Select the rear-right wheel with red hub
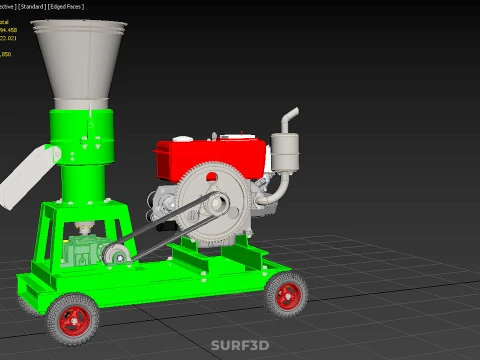Viewport: 480px width, 360px height. coord(287,295)
